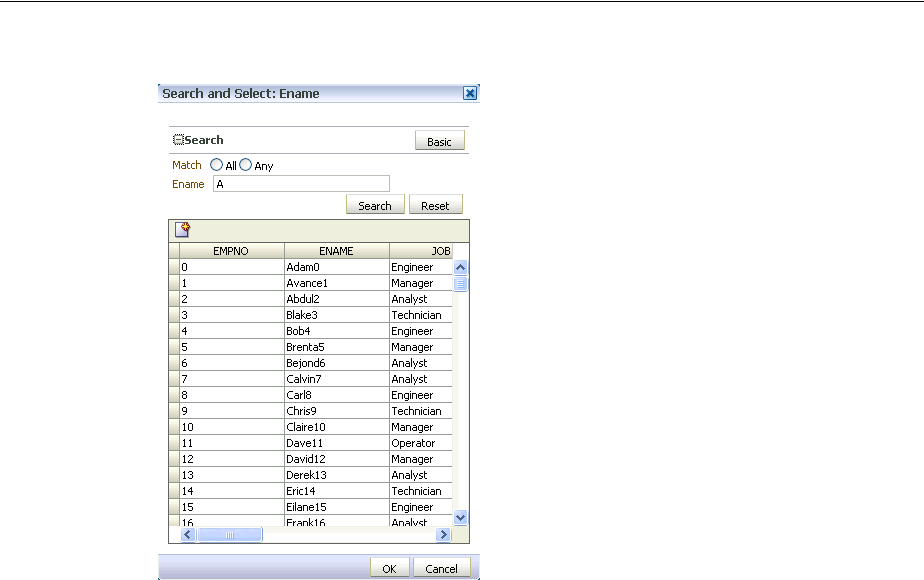Click EMPNO cell with value 10
Viewport: 924px width, 580px height.
tap(232, 427)
